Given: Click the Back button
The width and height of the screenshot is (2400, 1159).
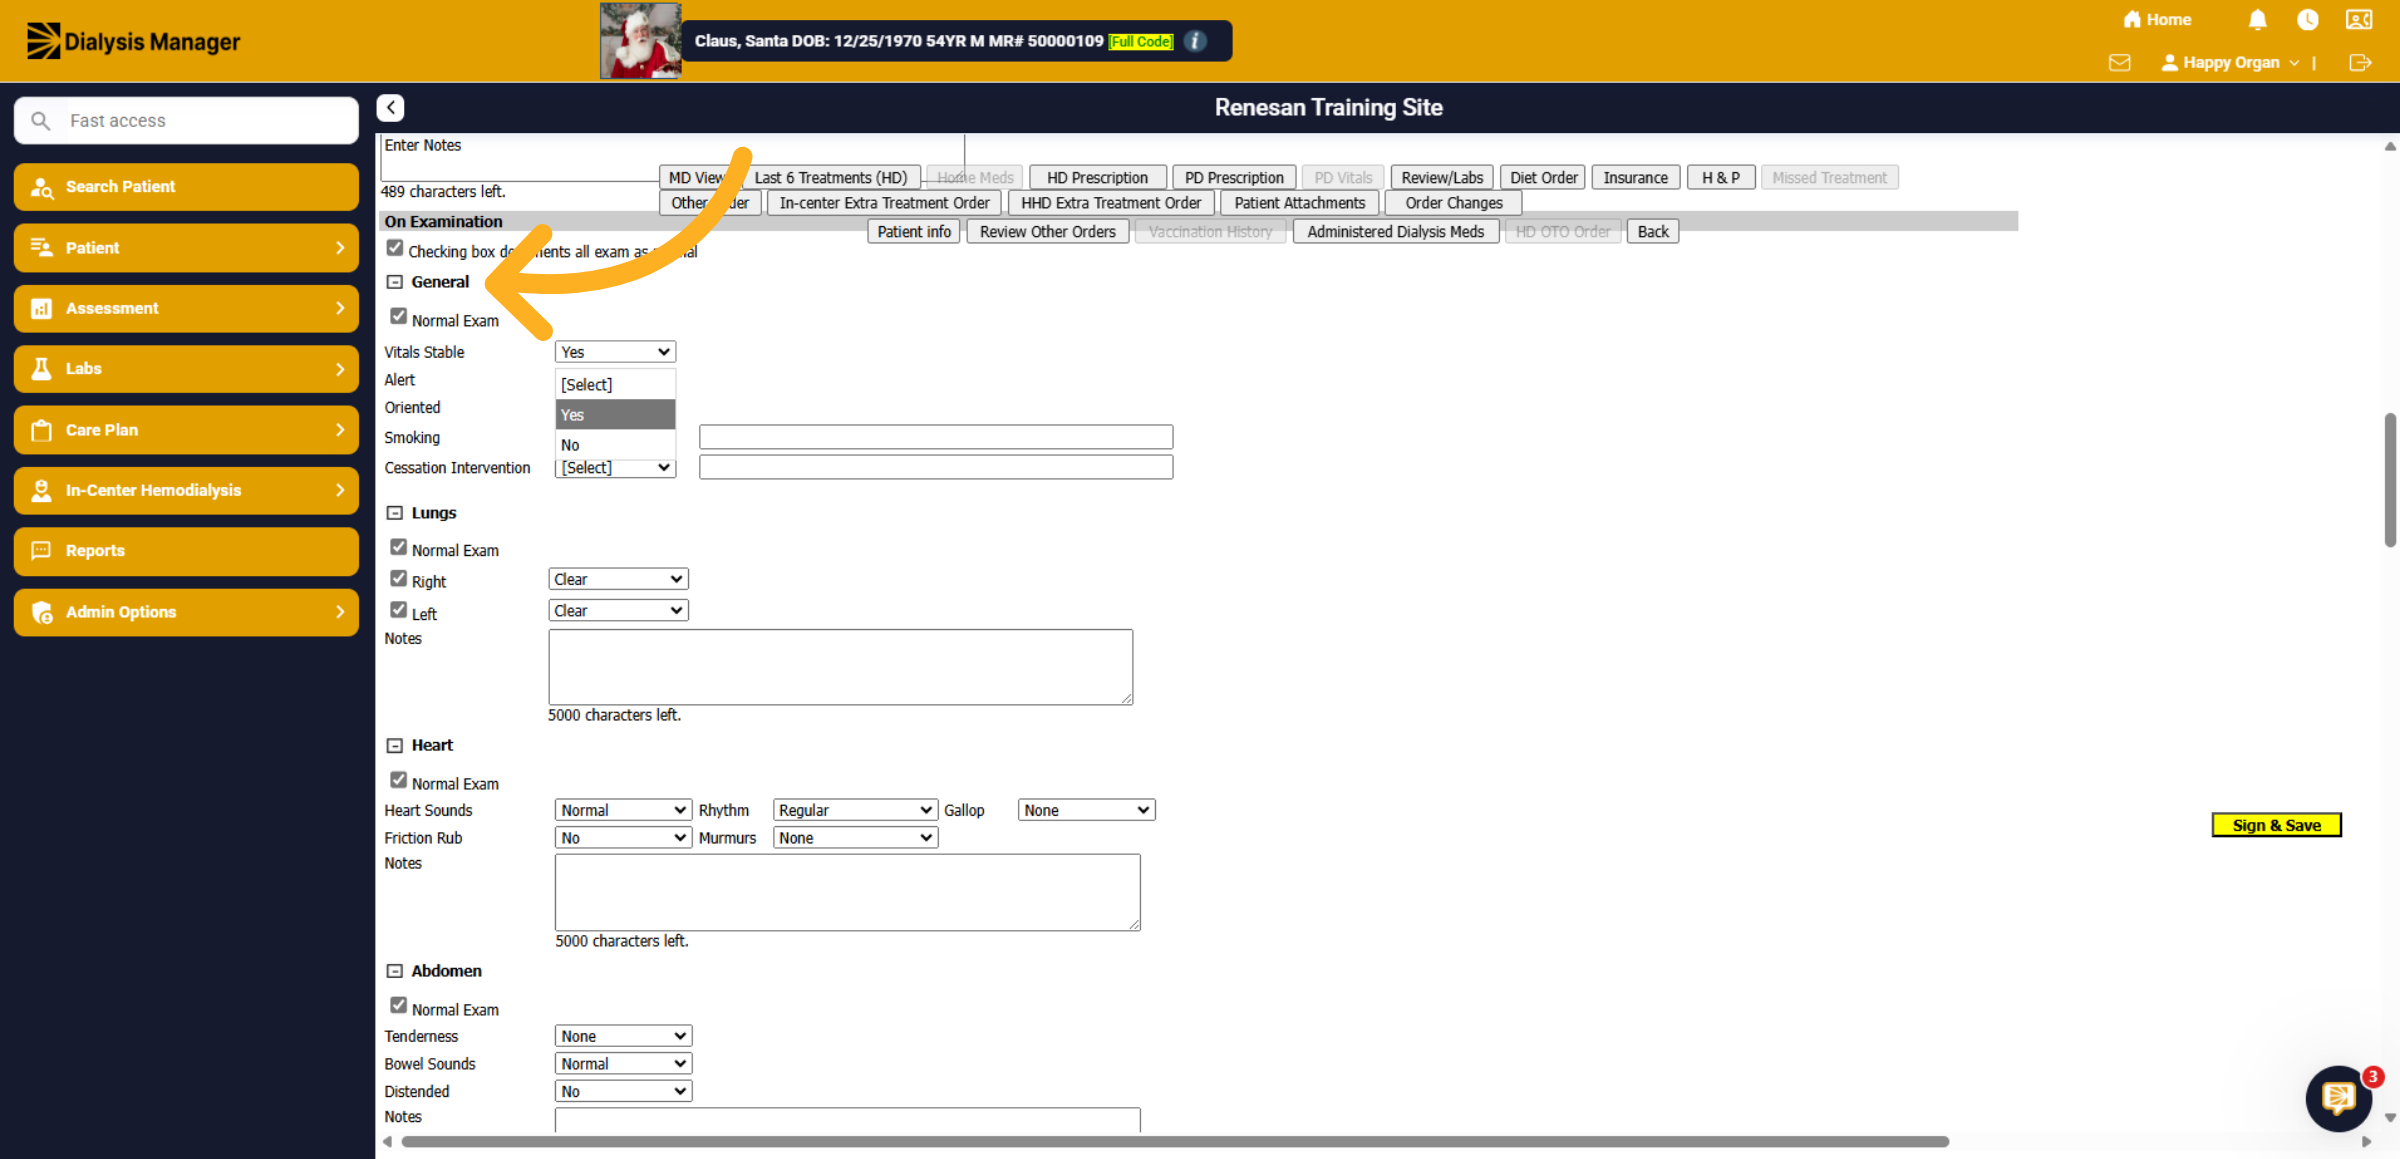Looking at the screenshot, I should coord(1653,232).
